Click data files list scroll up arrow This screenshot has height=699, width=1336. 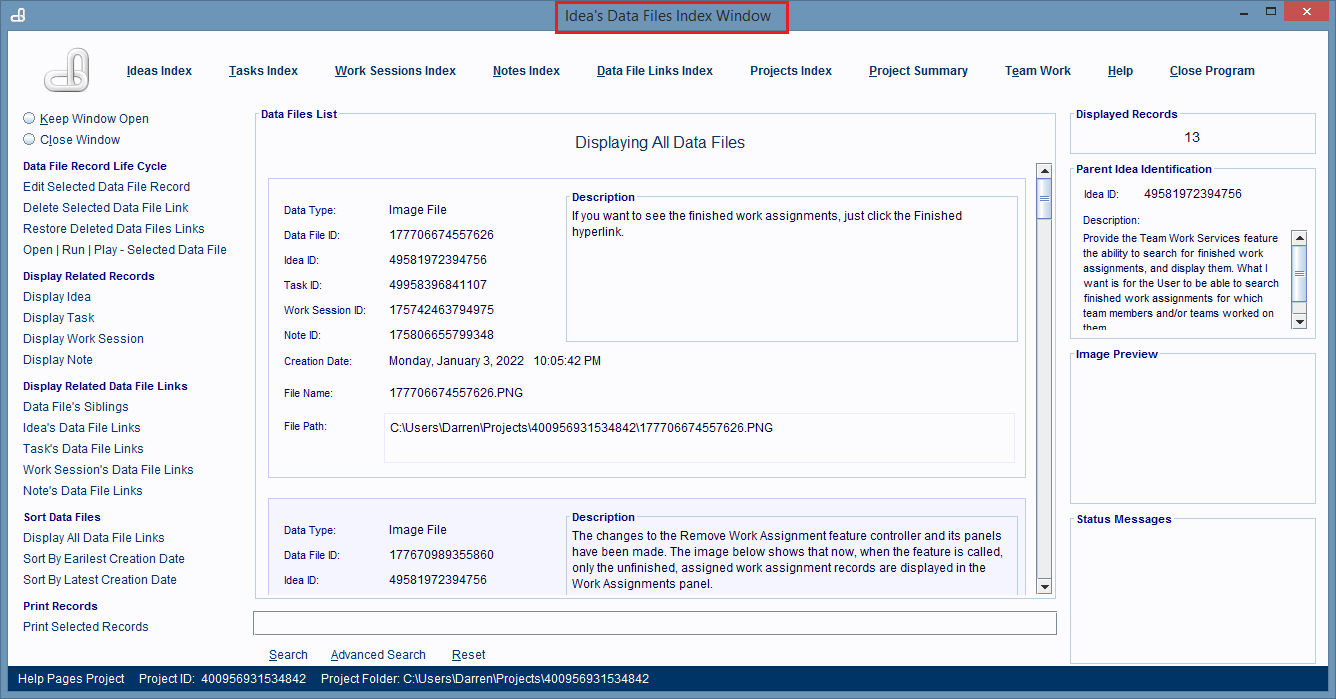[1044, 172]
